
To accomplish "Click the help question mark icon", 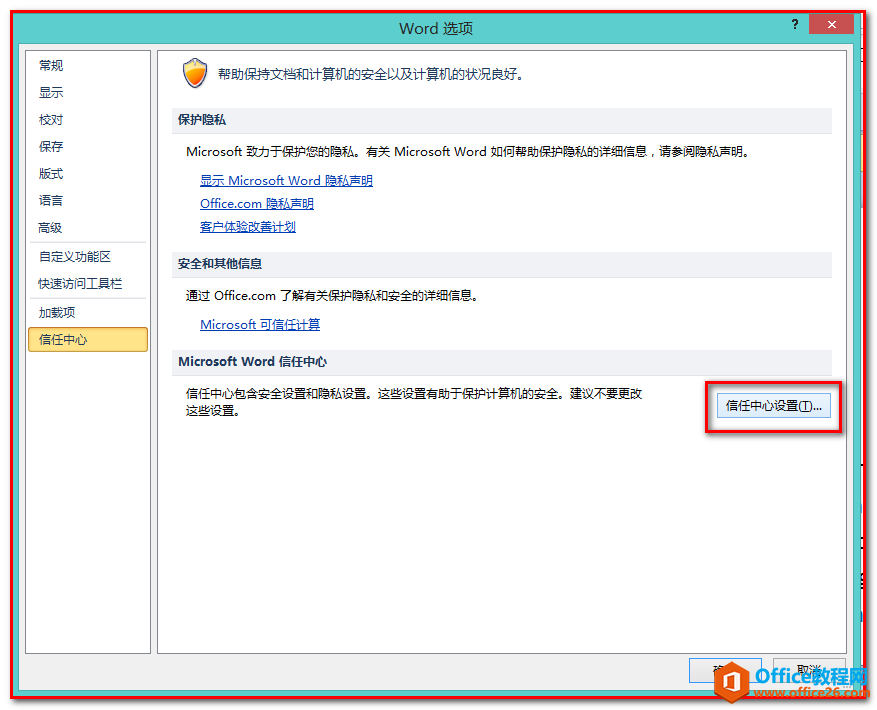I will click(795, 24).
